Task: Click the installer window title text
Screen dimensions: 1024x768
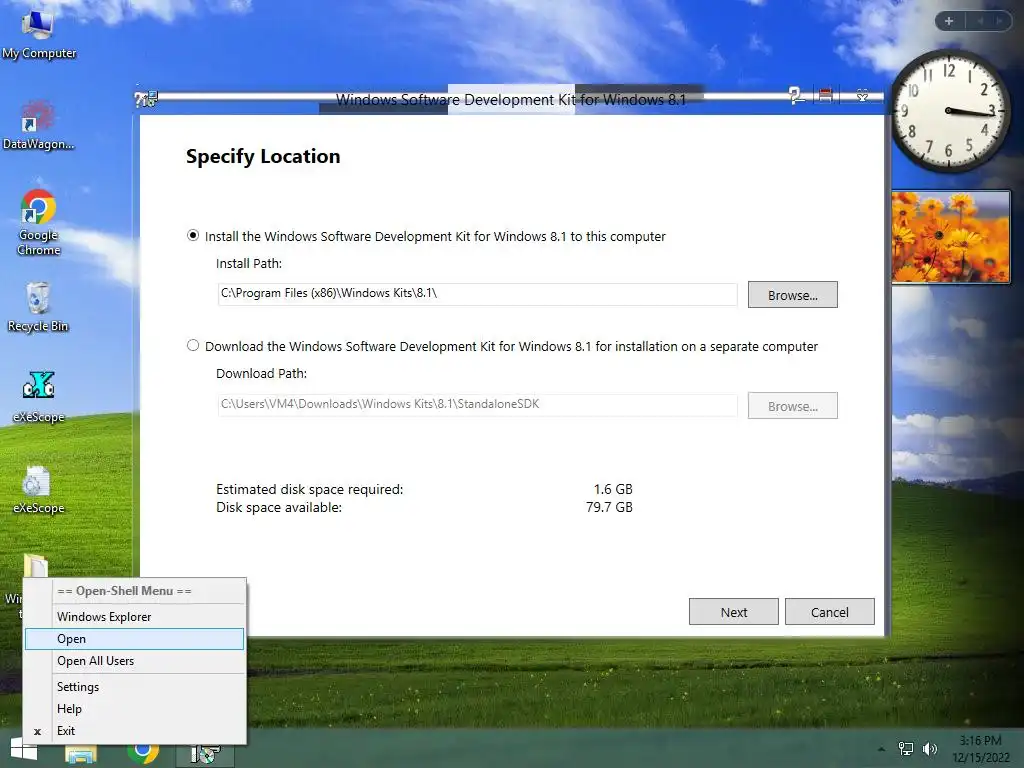Action: coord(511,99)
